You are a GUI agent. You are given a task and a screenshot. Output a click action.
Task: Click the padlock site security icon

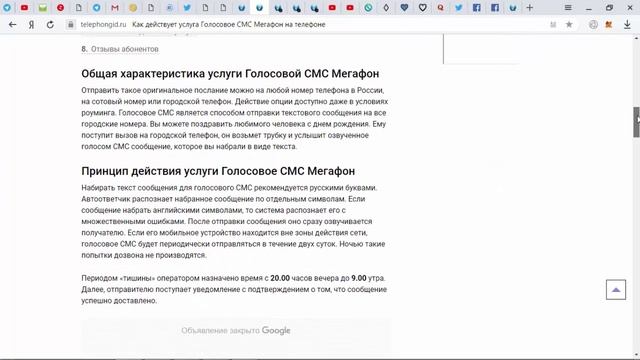point(71,24)
